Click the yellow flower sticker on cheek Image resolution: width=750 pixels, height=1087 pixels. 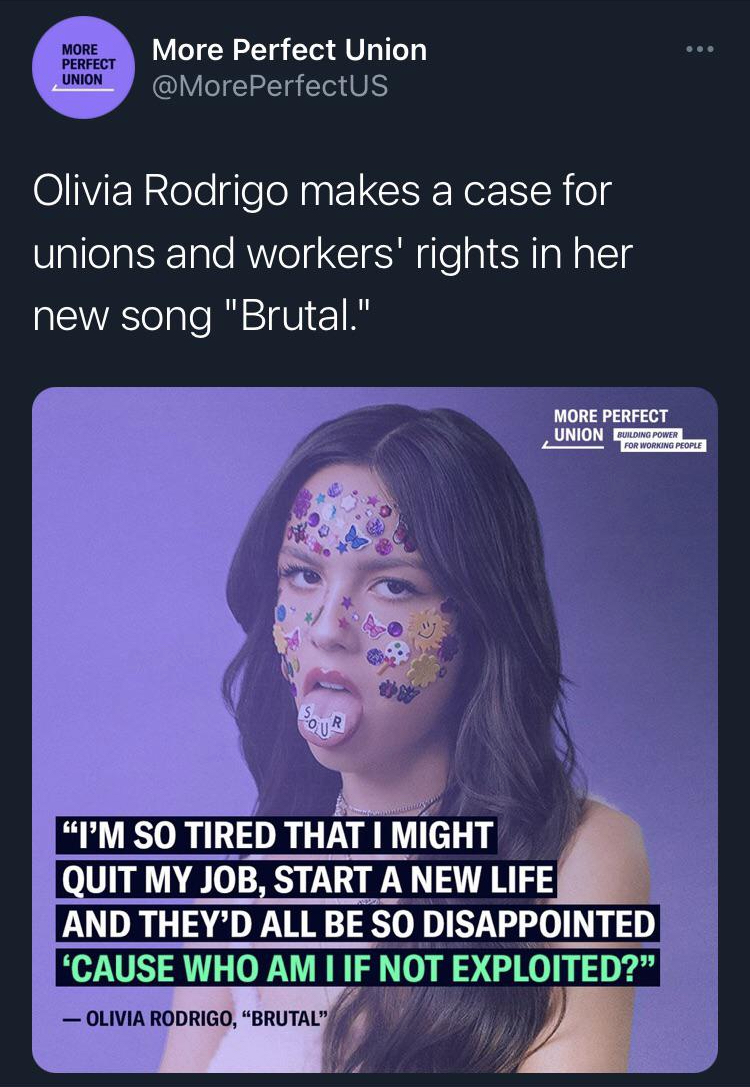[x=424, y=668]
